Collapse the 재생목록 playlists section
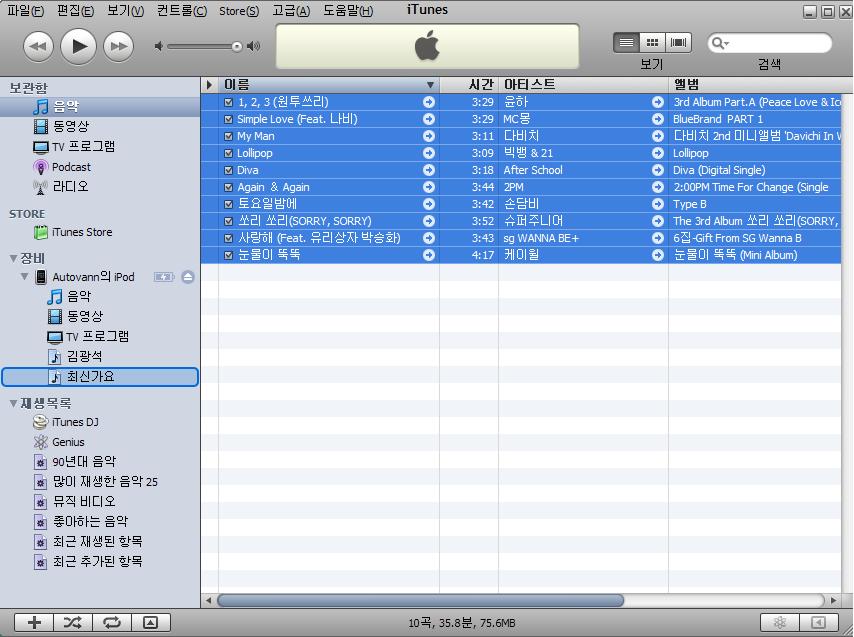Screen dimensions: 854x637 point(13,403)
